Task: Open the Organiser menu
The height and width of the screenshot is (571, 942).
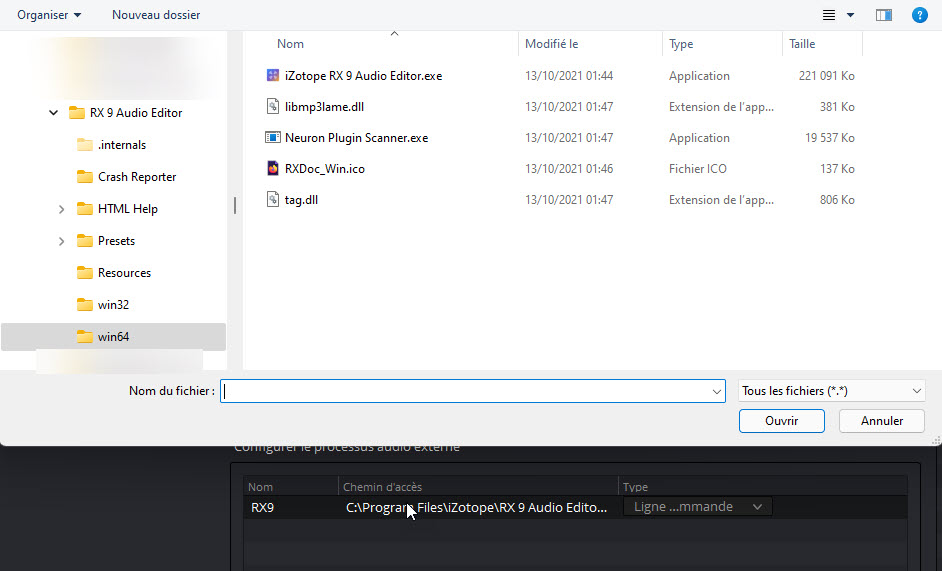Action: (x=49, y=15)
